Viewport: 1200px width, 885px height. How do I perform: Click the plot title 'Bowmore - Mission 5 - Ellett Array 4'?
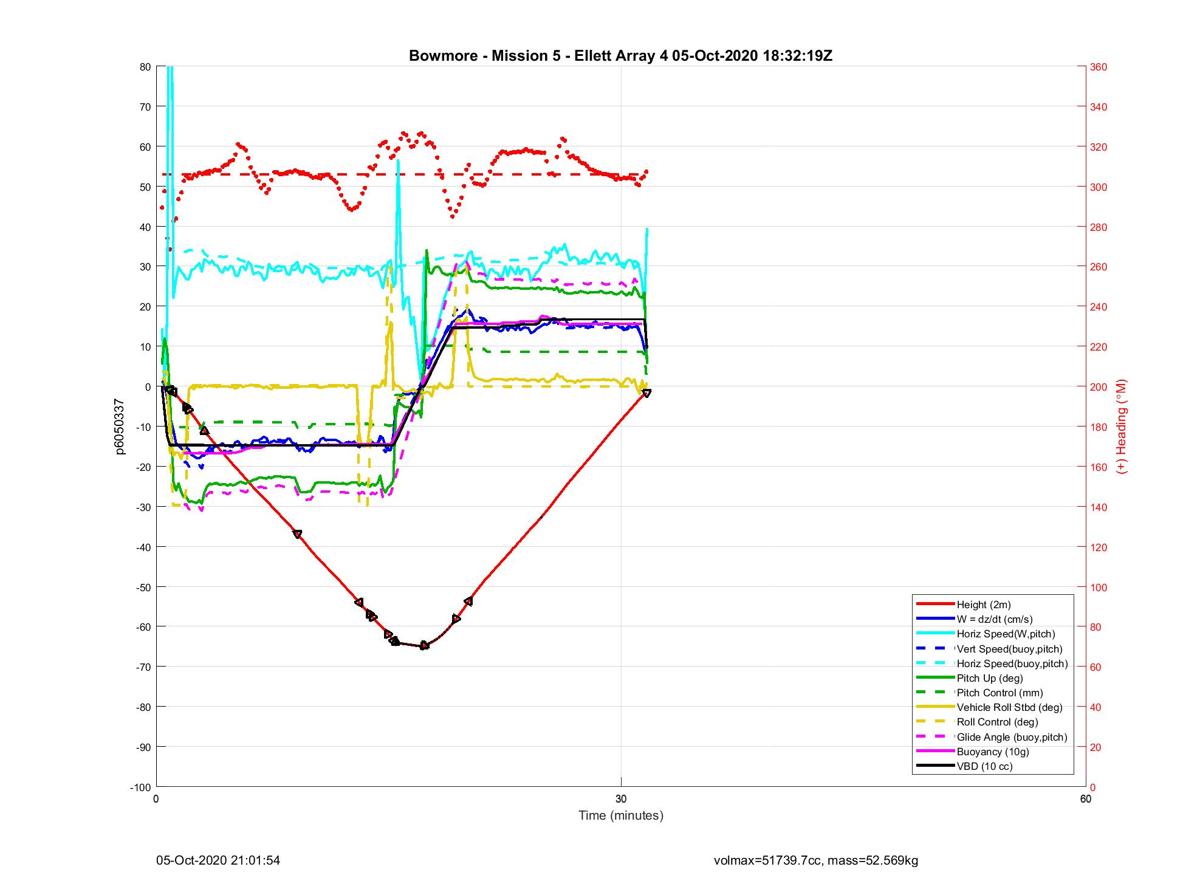tap(538, 55)
